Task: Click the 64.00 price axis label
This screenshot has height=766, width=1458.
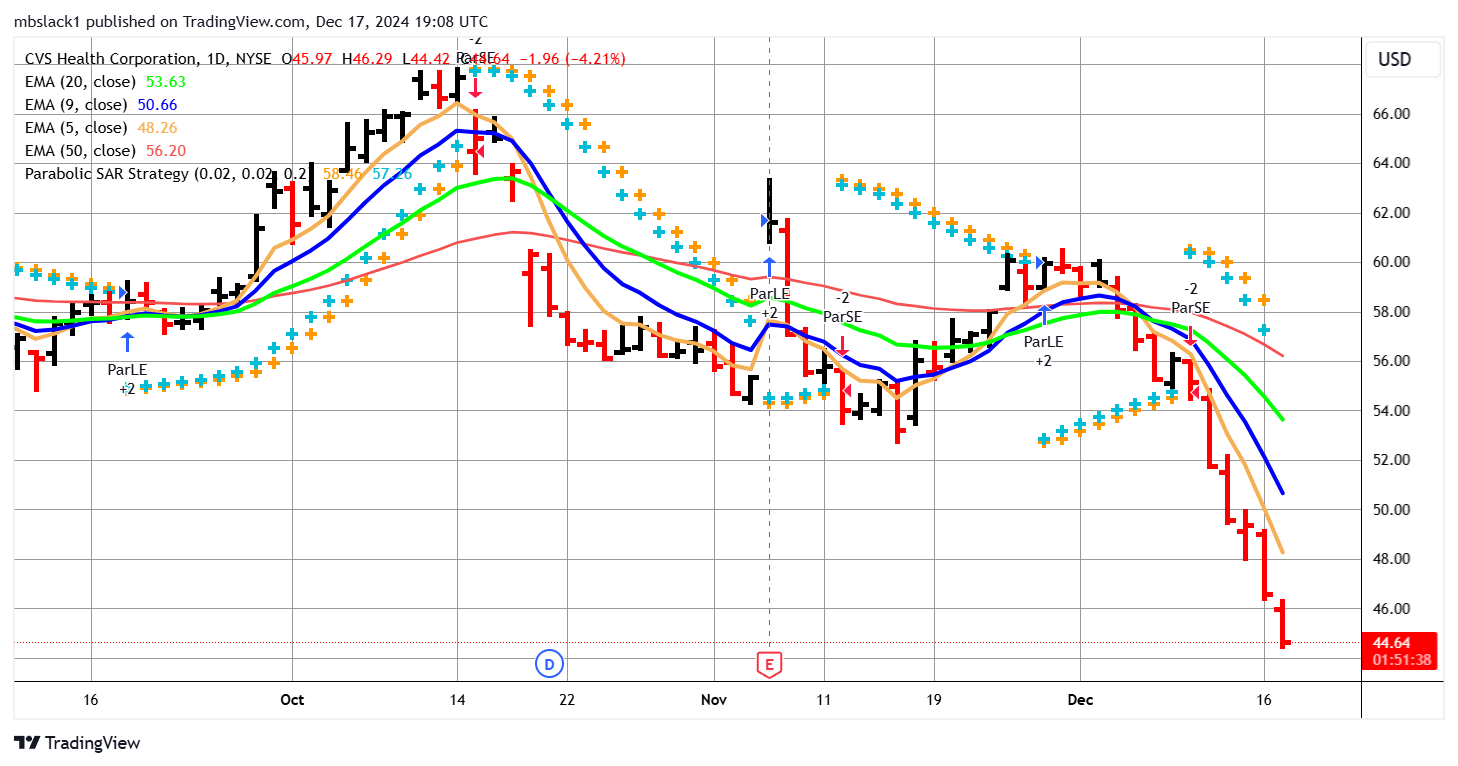Action: (x=1391, y=163)
